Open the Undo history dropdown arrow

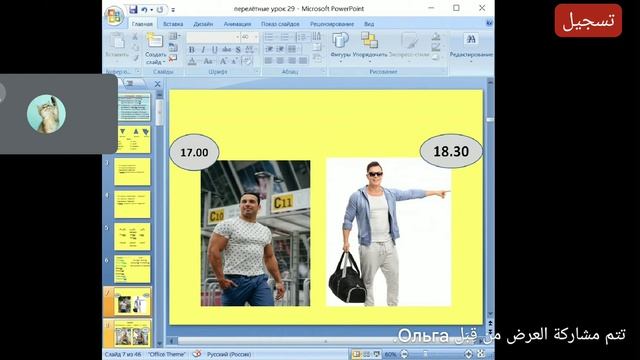pos(151,9)
